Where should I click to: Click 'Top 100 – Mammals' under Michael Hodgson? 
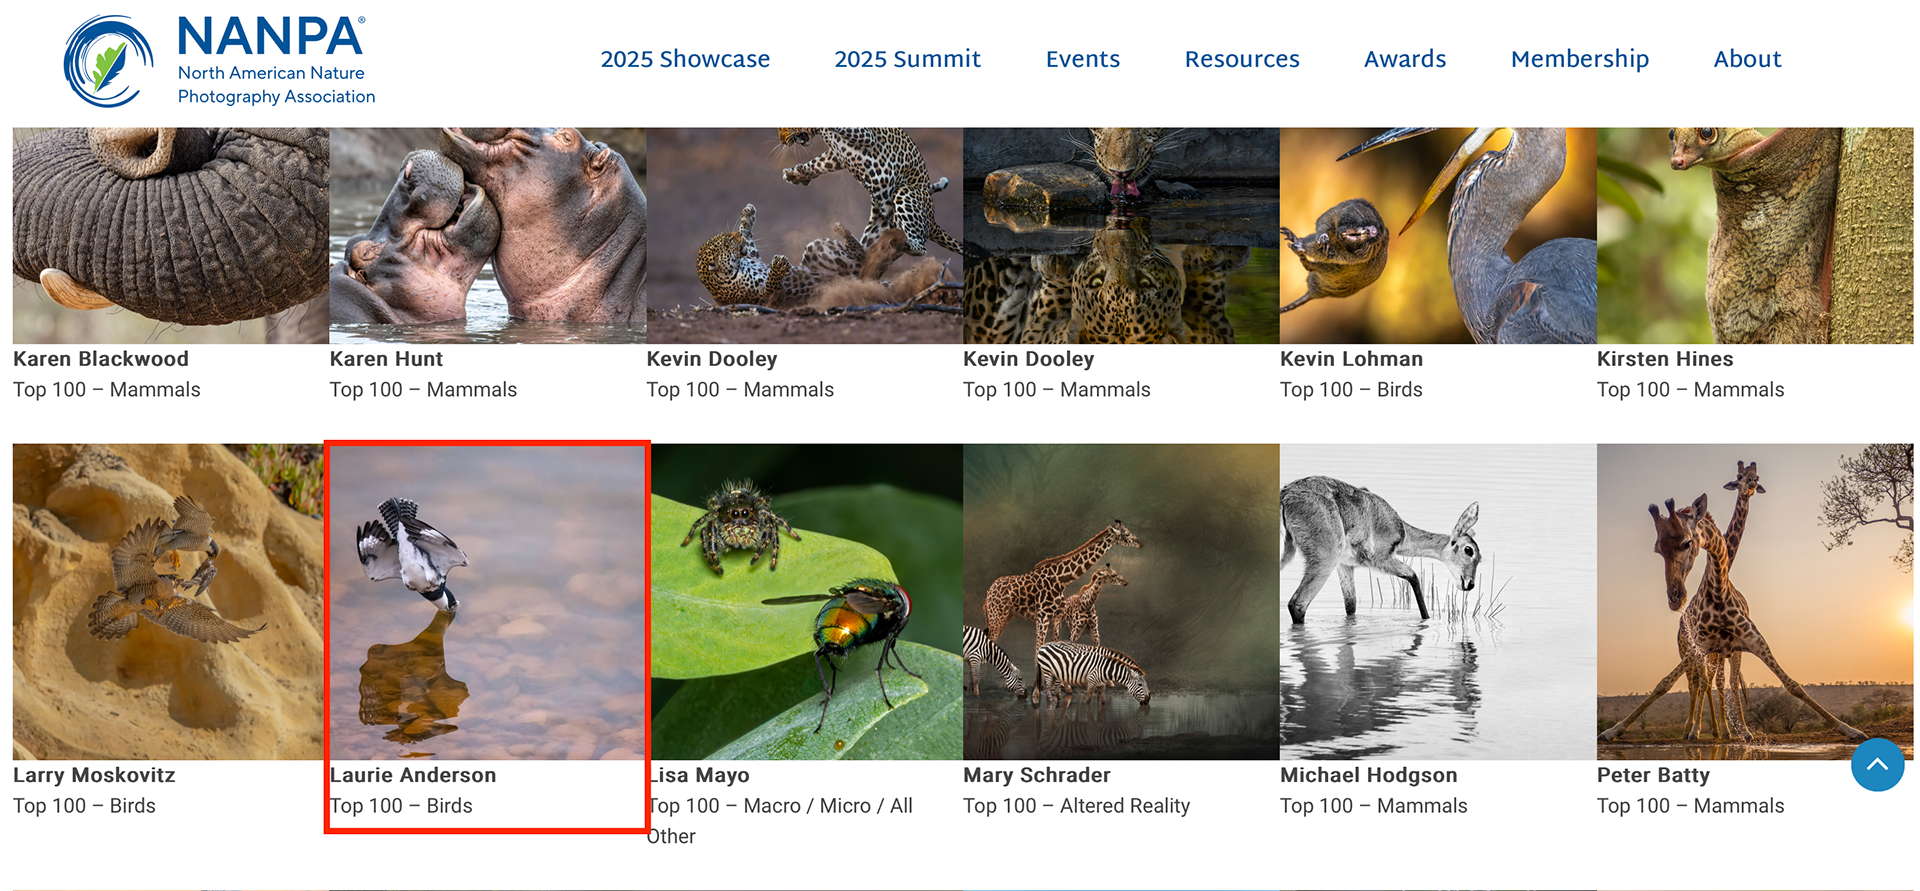[1374, 806]
